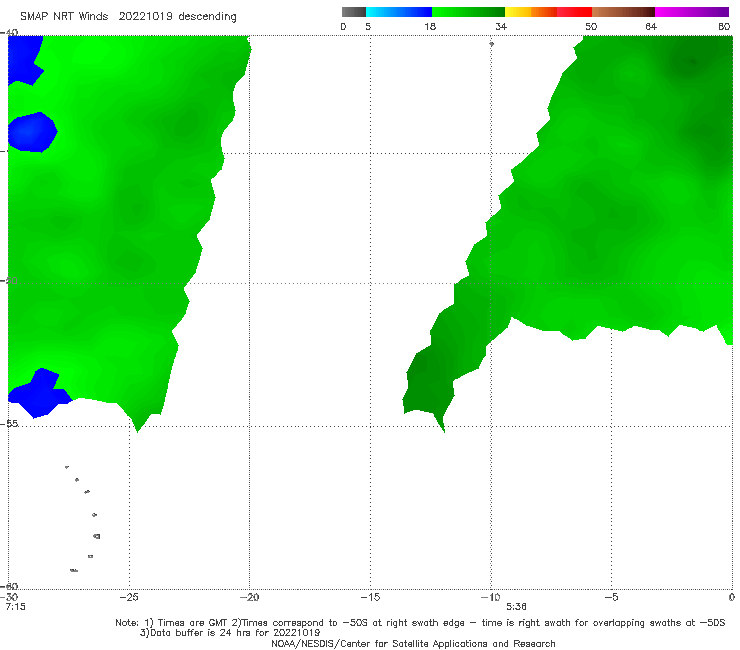Click the color bar label '5'

368,26
